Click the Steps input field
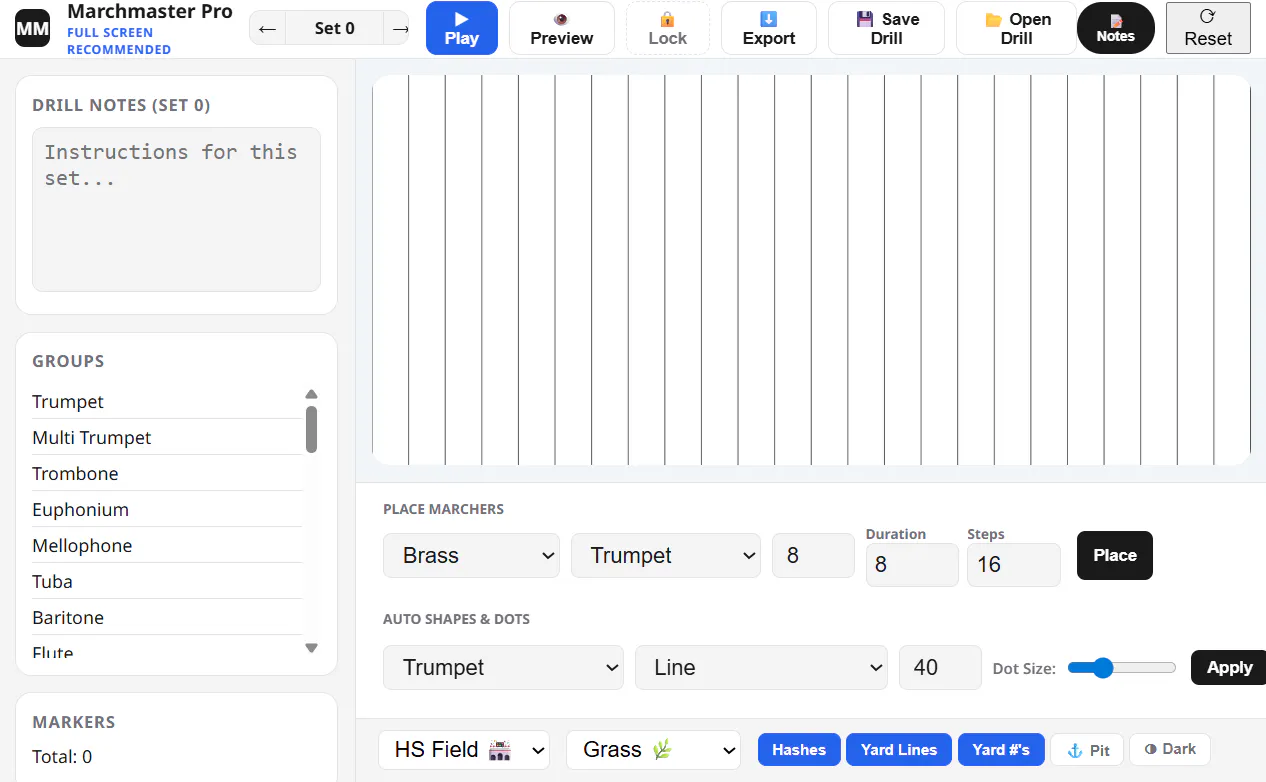 [1013, 565]
